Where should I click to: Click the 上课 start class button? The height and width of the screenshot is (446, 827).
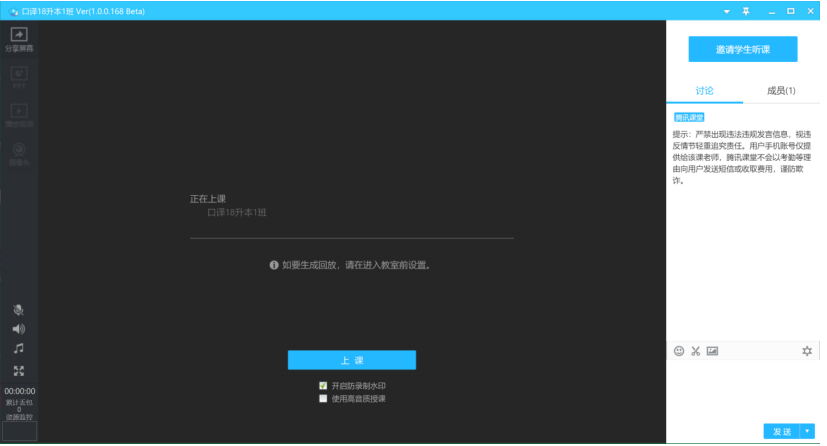tap(351, 360)
